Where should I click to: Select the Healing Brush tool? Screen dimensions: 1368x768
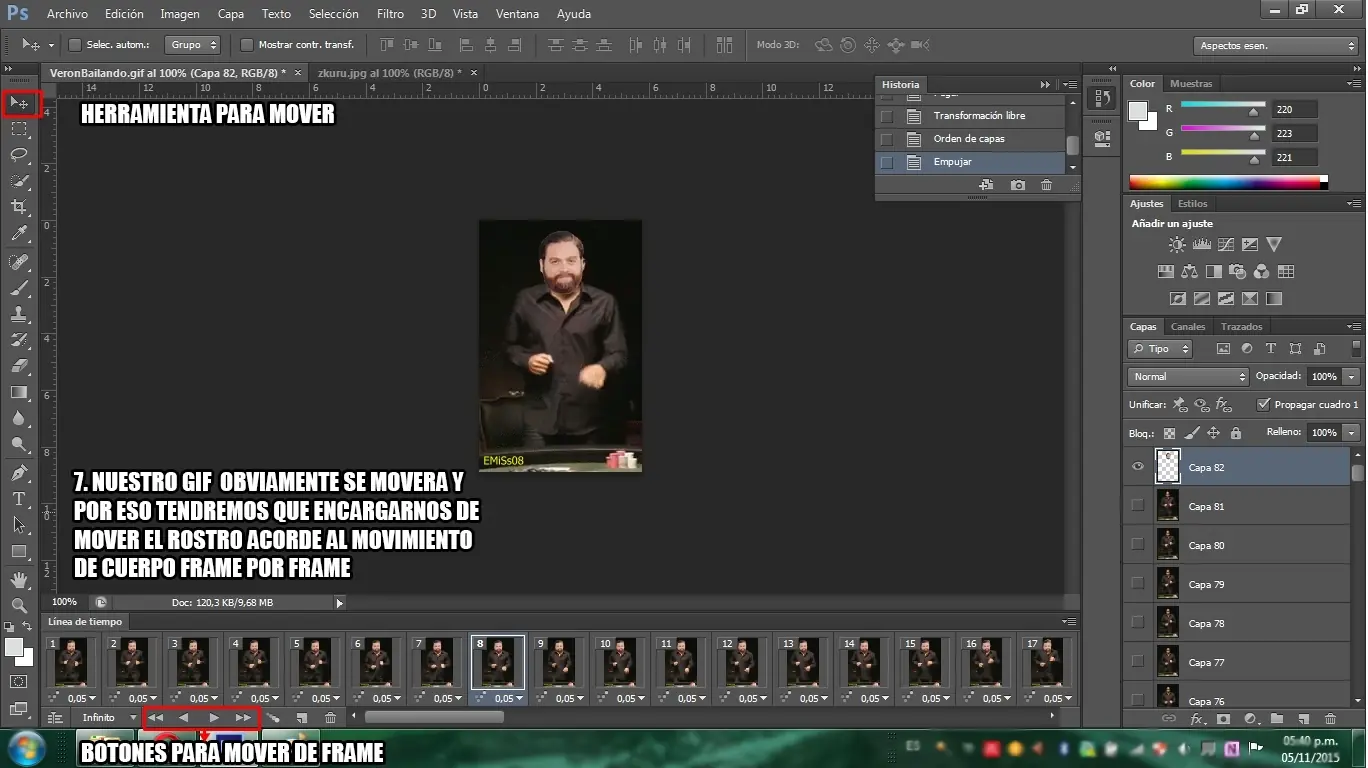coord(19,262)
